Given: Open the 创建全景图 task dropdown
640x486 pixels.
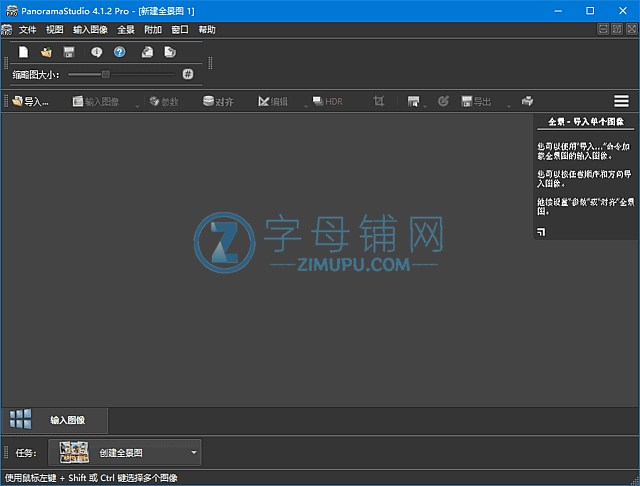Looking at the screenshot, I should point(194,453).
